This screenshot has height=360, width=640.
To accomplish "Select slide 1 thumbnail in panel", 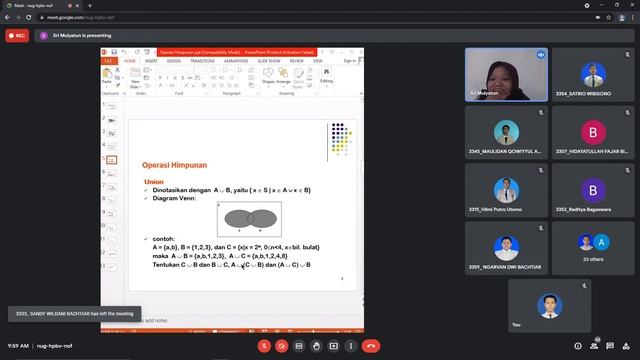I will [x=111, y=107].
